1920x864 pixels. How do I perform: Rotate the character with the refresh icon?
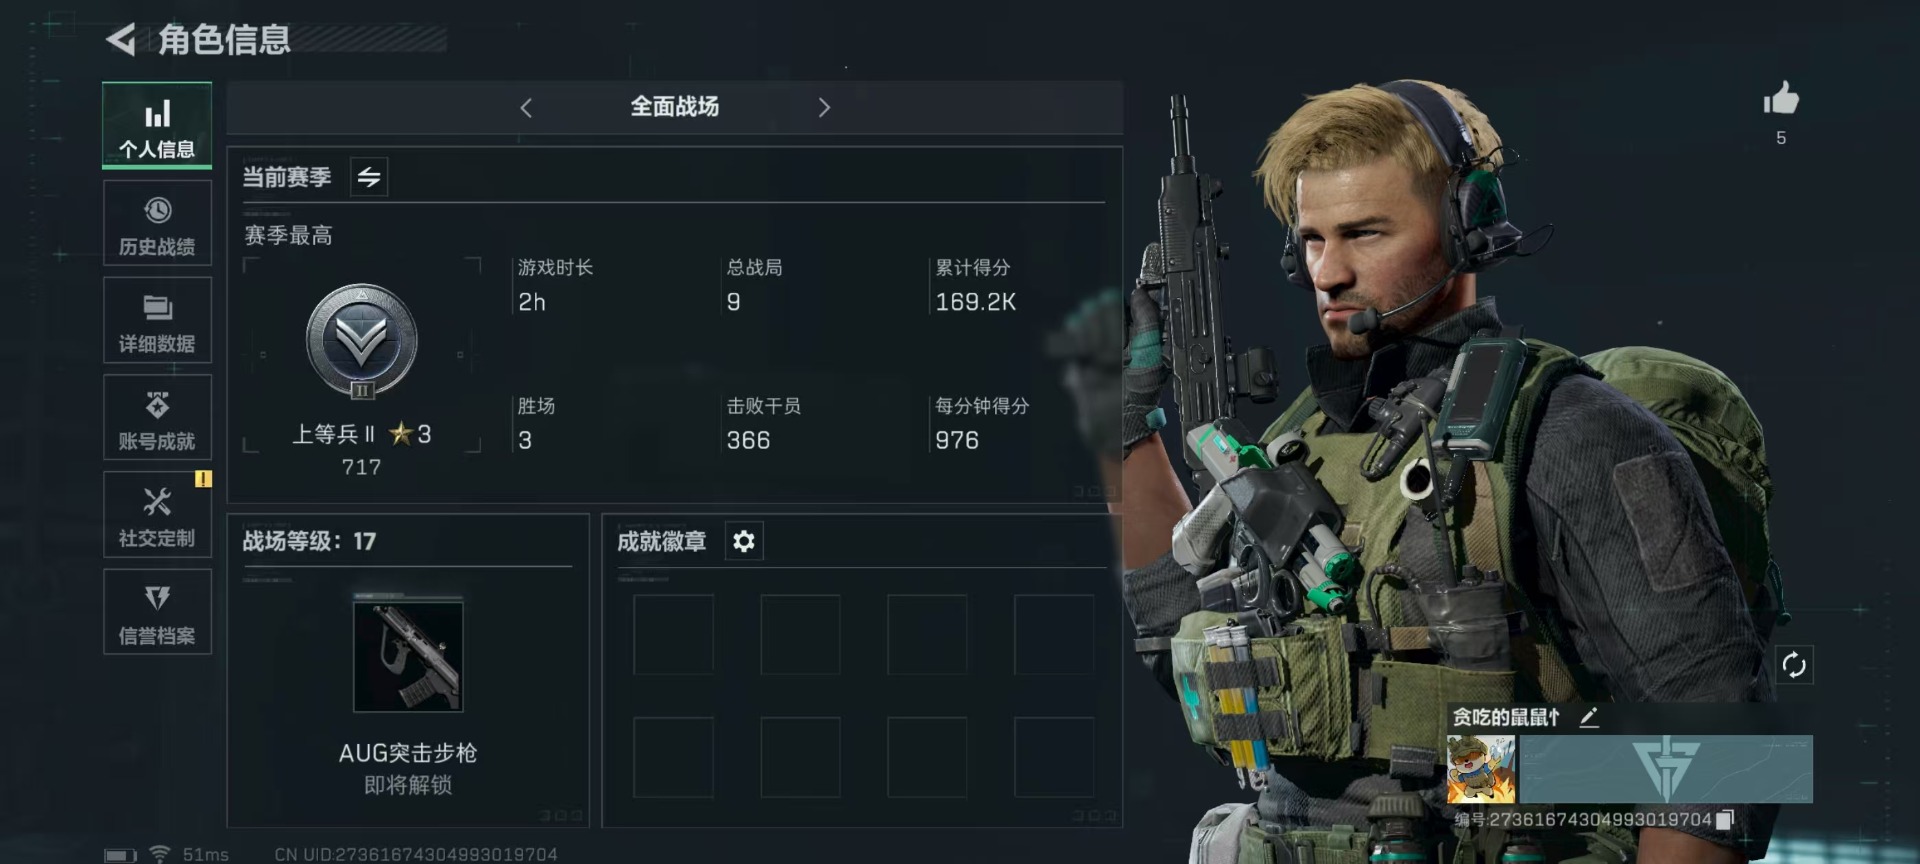pyautogui.click(x=1794, y=665)
